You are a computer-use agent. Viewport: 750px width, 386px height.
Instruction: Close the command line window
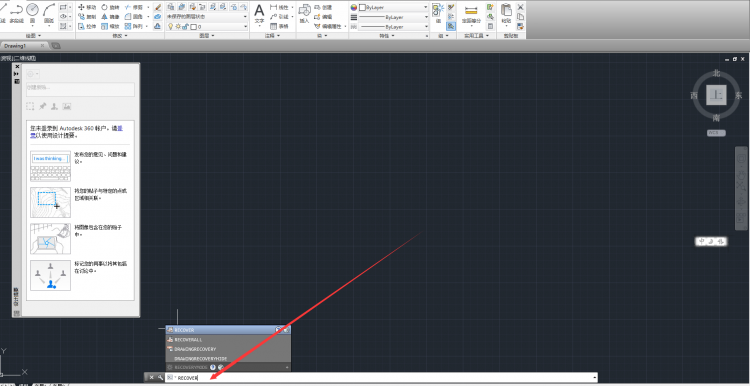click(x=152, y=377)
